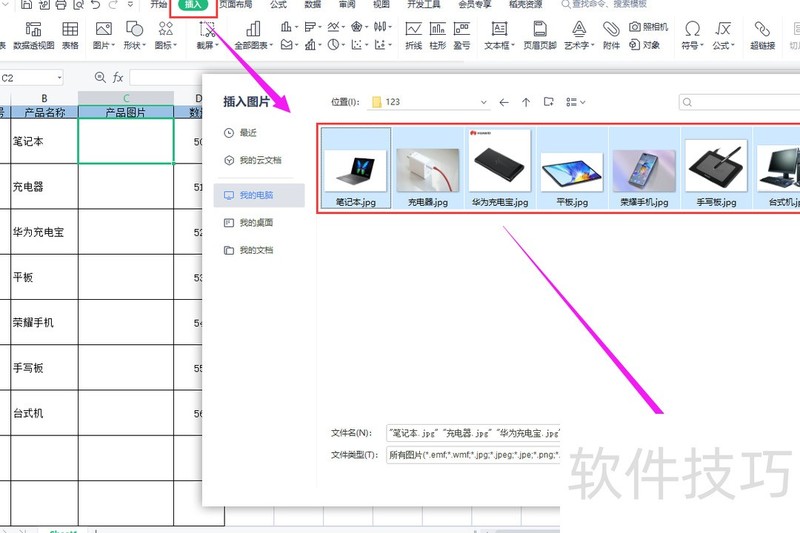Click the 艺术字 WordArt icon

coord(577,35)
